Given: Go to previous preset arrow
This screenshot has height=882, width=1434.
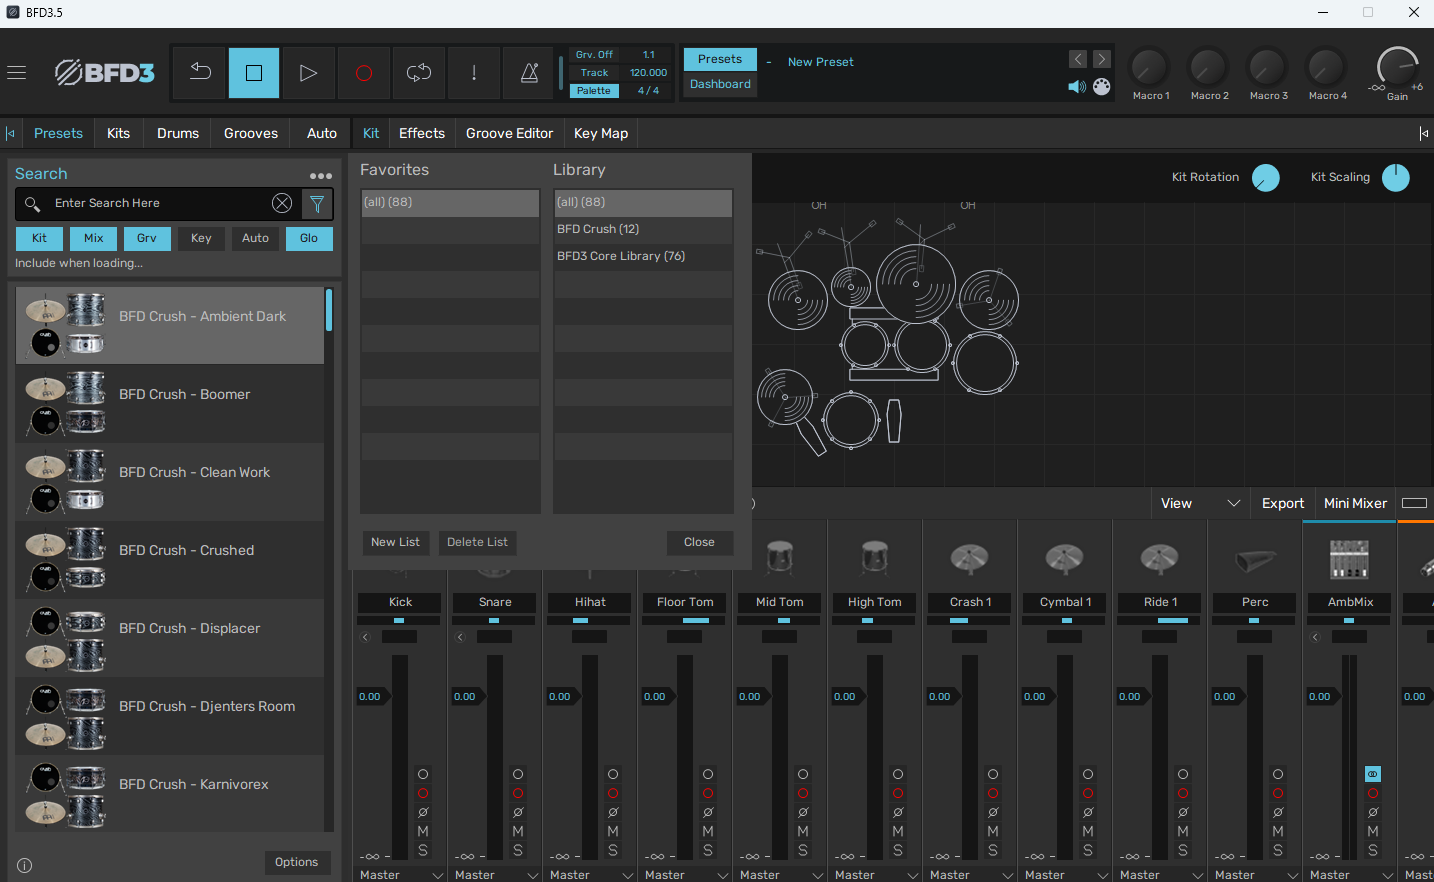Looking at the screenshot, I should coord(1078,59).
